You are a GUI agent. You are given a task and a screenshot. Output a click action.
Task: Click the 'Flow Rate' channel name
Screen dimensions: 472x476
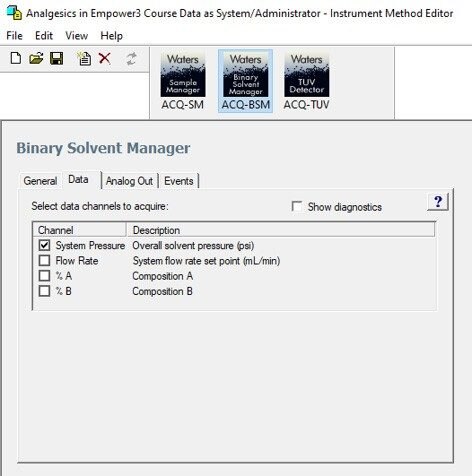point(77,261)
